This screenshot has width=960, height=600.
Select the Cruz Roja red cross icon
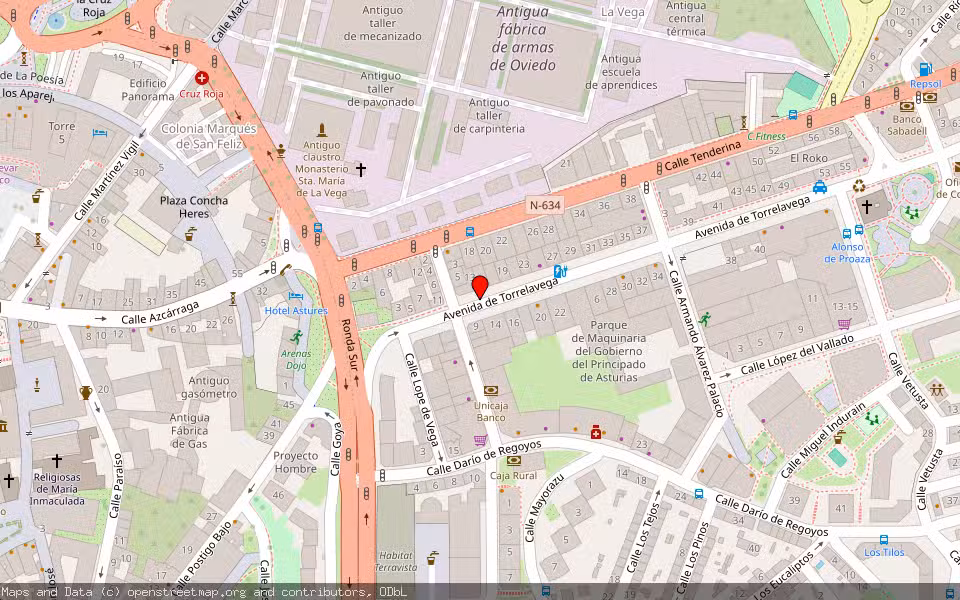click(x=201, y=78)
